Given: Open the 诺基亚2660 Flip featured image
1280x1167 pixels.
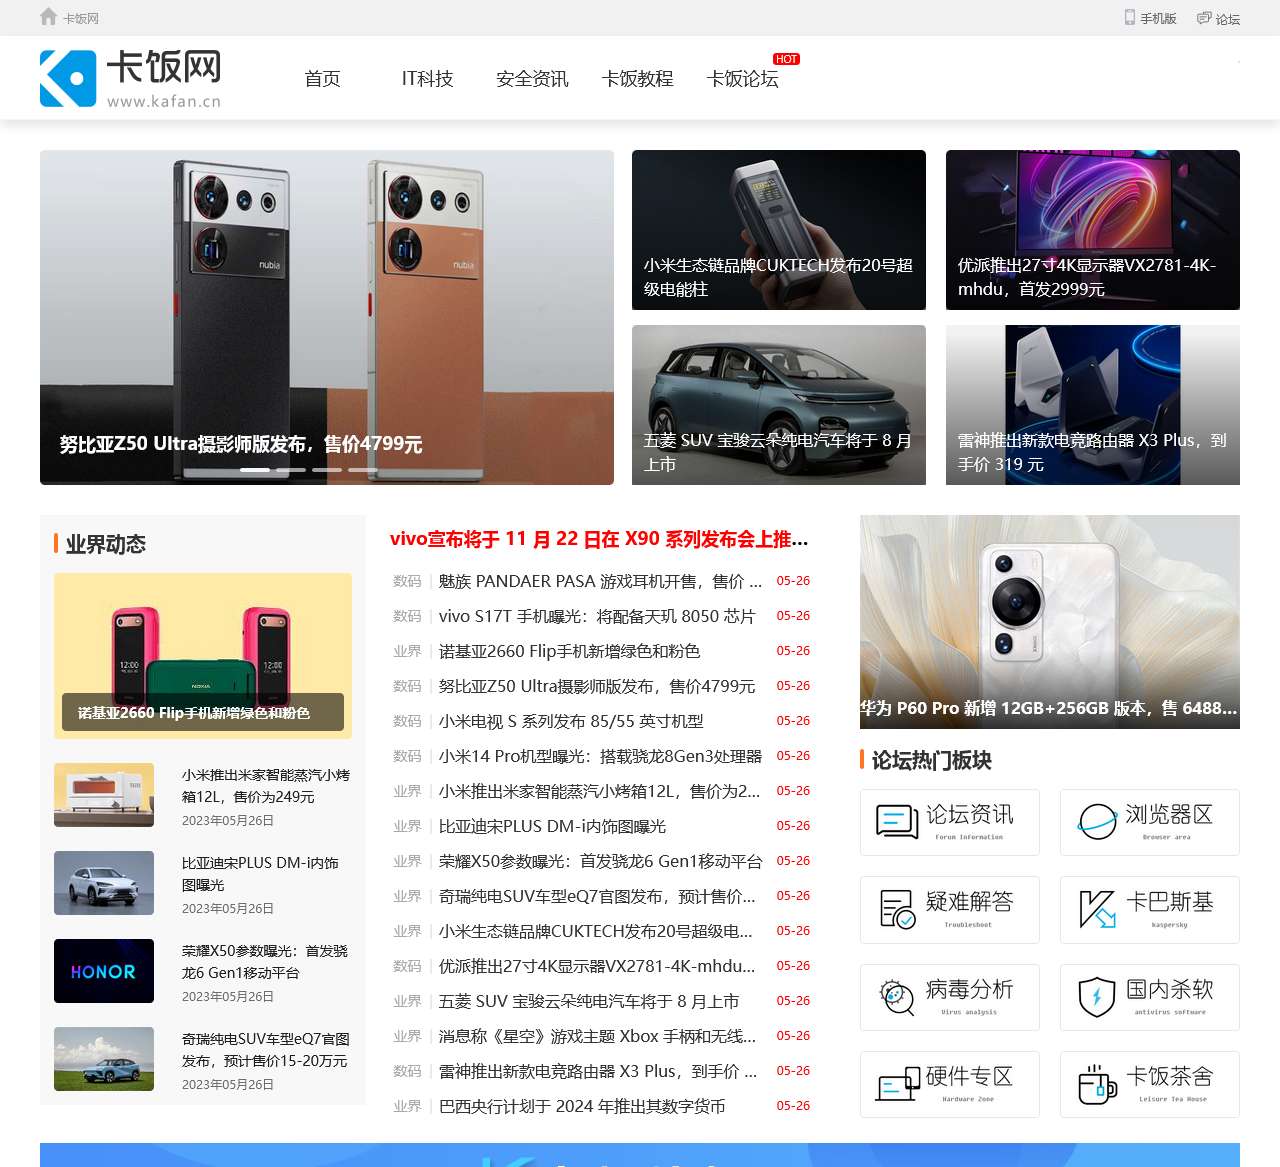Looking at the screenshot, I should tap(203, 656).
